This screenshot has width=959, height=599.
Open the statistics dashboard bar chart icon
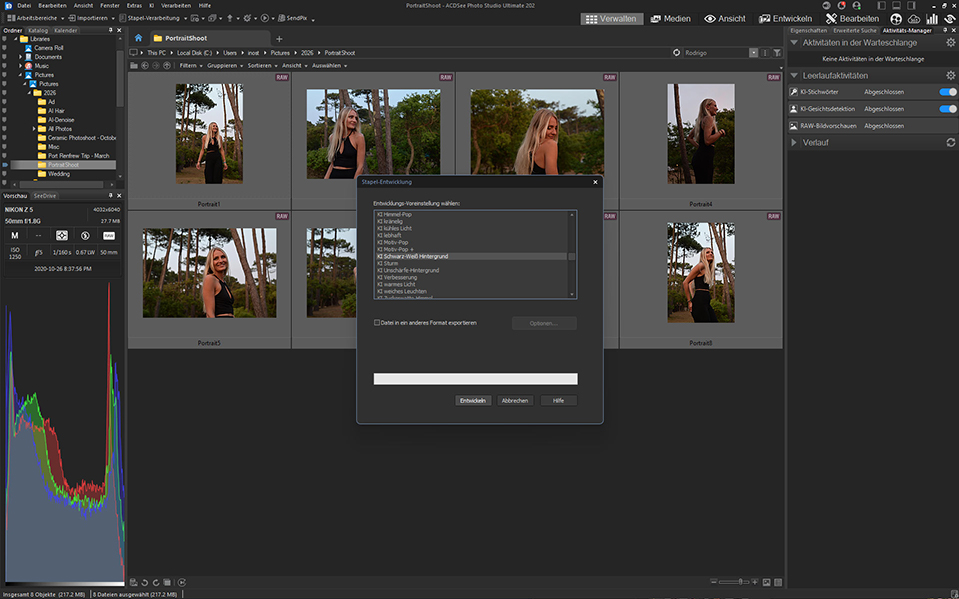[932, 18]
